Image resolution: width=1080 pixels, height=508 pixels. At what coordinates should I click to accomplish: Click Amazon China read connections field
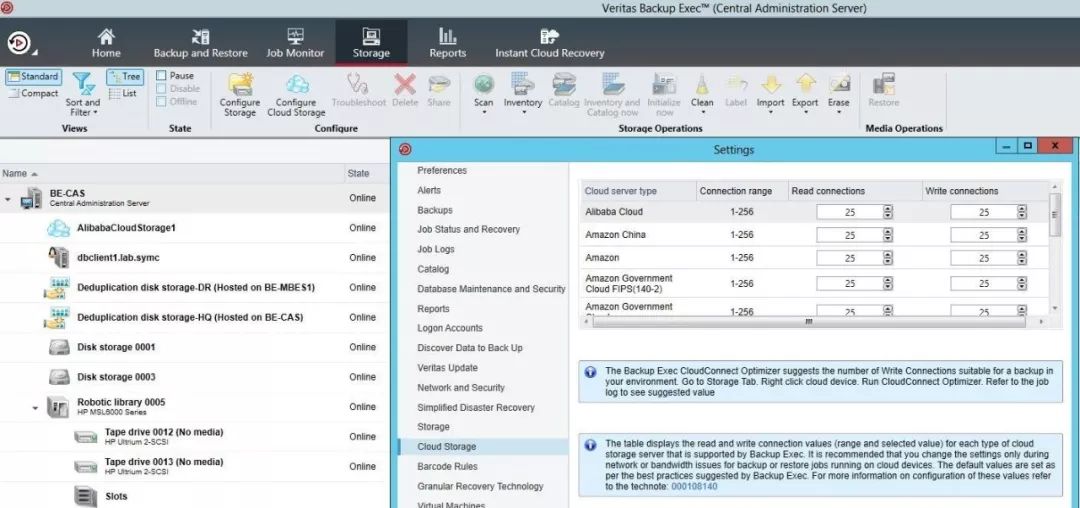[850, 235]
